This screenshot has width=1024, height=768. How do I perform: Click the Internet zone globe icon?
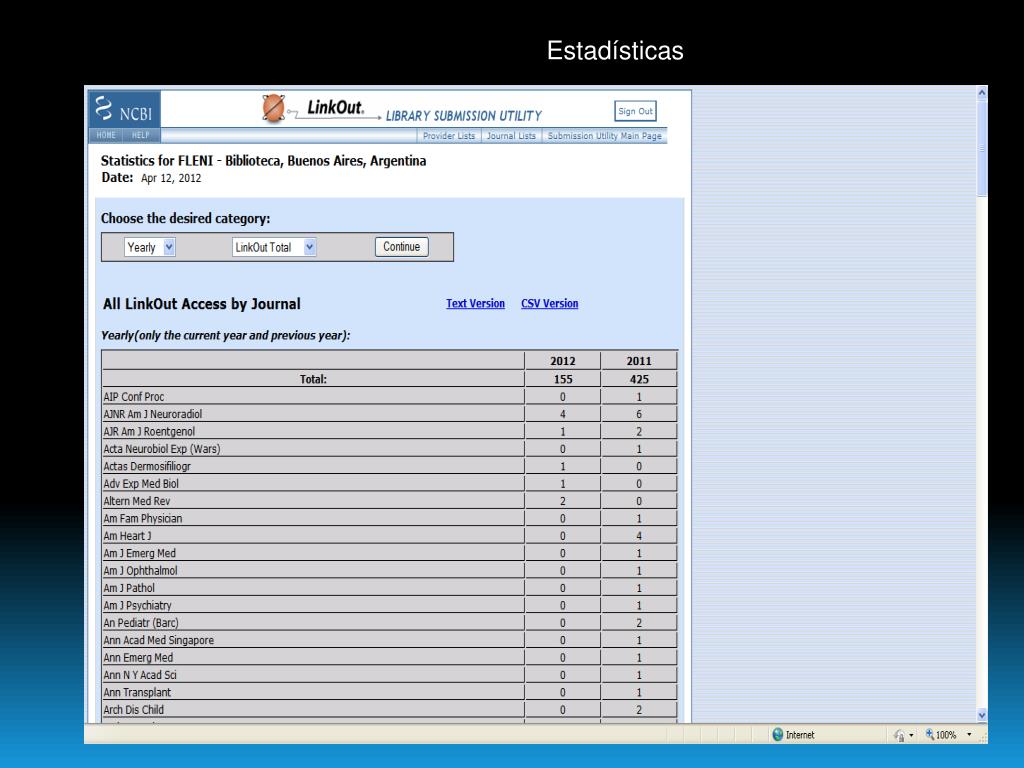tap(777, 735)
